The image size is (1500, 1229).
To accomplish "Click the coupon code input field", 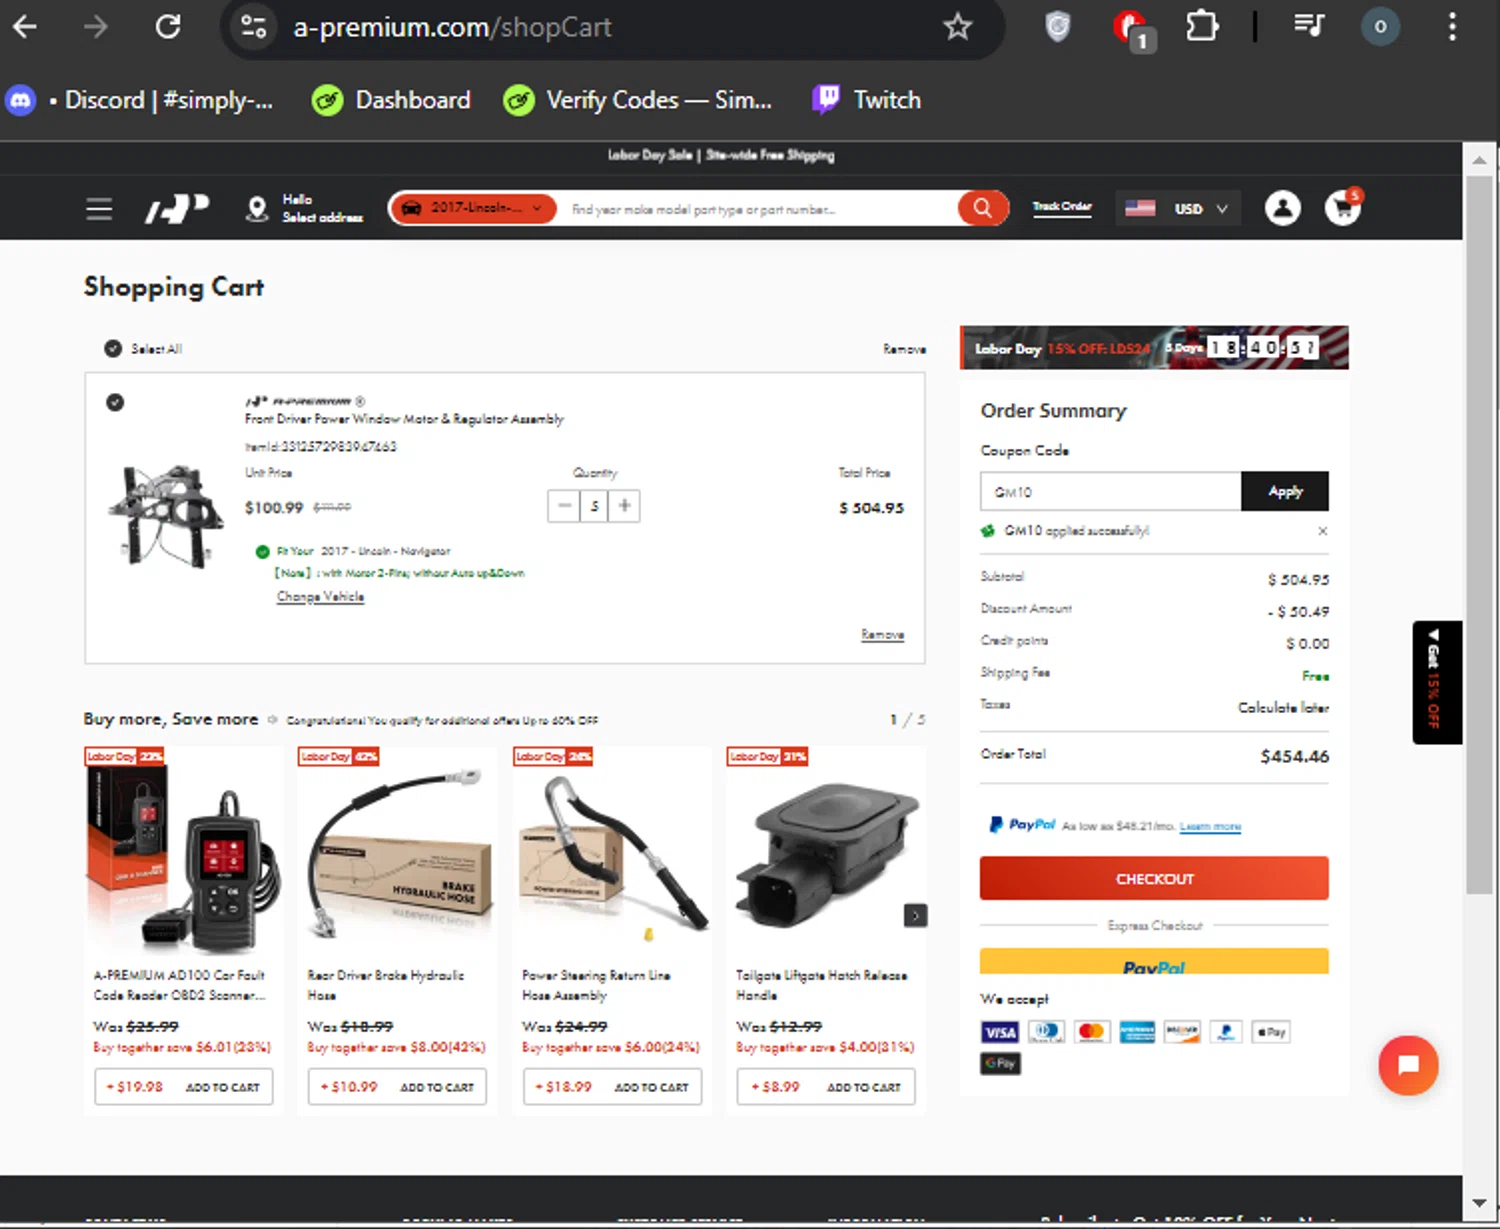I will (1110, 491).
